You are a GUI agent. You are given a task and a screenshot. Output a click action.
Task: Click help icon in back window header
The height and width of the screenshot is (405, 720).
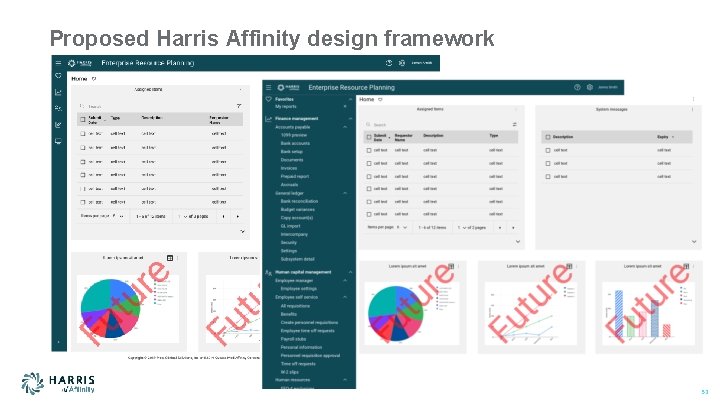[x=389, y=63]
